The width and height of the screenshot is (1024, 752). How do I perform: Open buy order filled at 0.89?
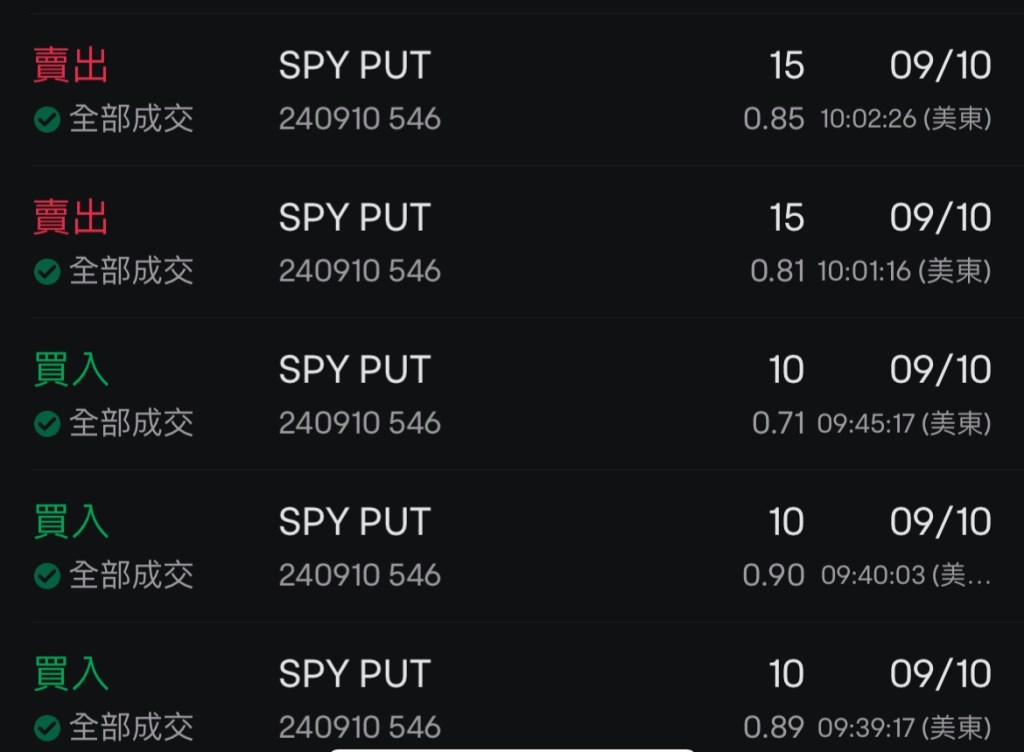pos(512,700)
